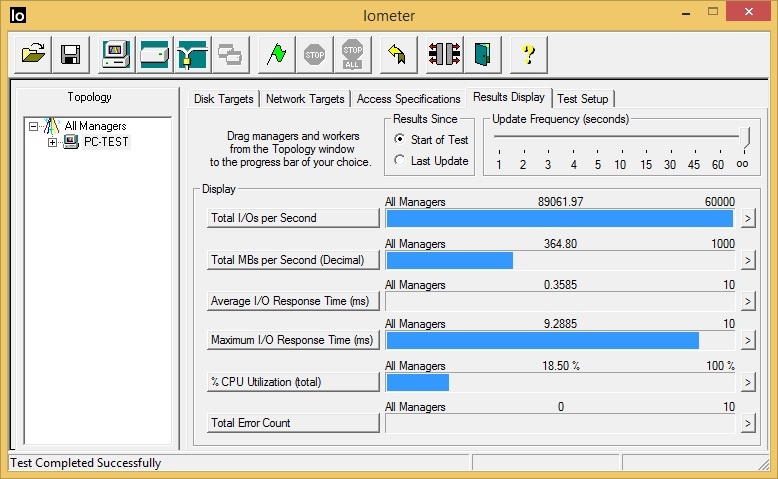This screenshot has height=479, width=778.
Task: Click the 89061.97 IOPS value
Action: (560, 202)
